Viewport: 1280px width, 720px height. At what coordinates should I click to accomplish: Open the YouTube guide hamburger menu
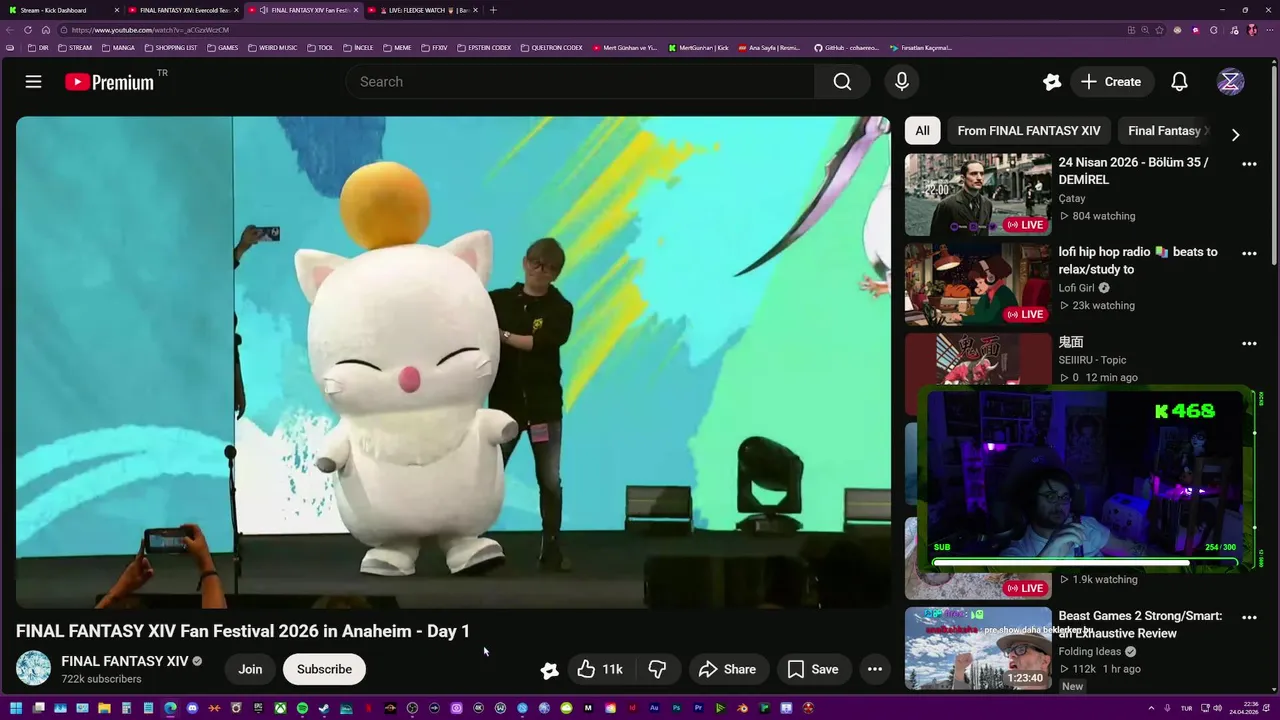coord(33,82)
